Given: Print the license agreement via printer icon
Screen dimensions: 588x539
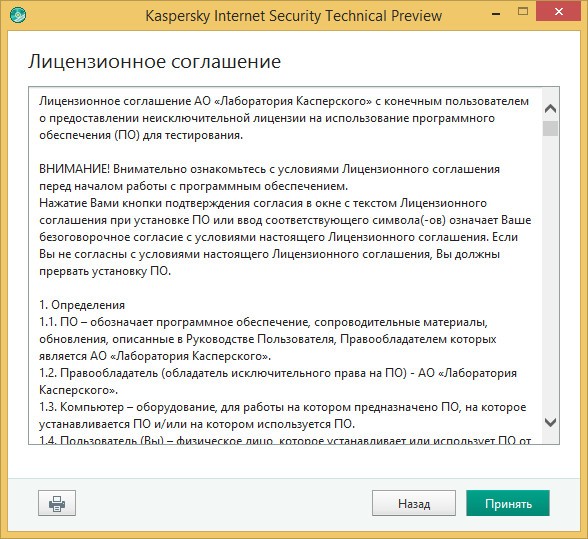Looking at the screenshot, I should 57,503.
